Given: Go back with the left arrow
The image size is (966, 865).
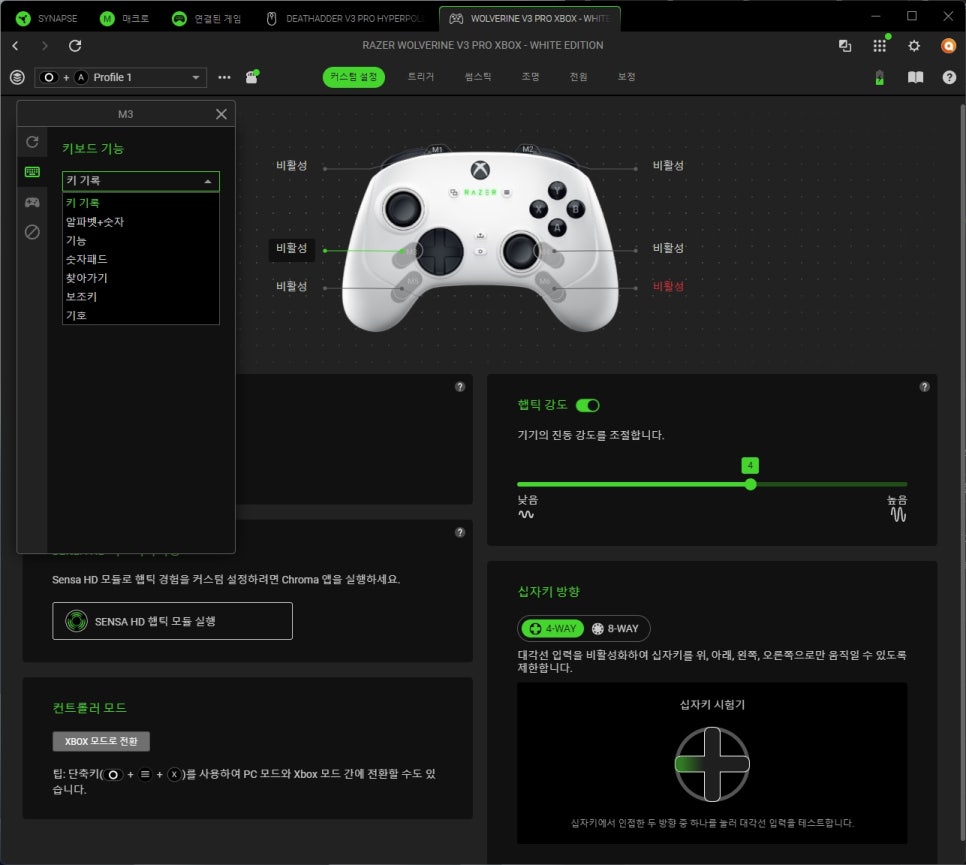Looking at the screenshot, I should 15,46.
